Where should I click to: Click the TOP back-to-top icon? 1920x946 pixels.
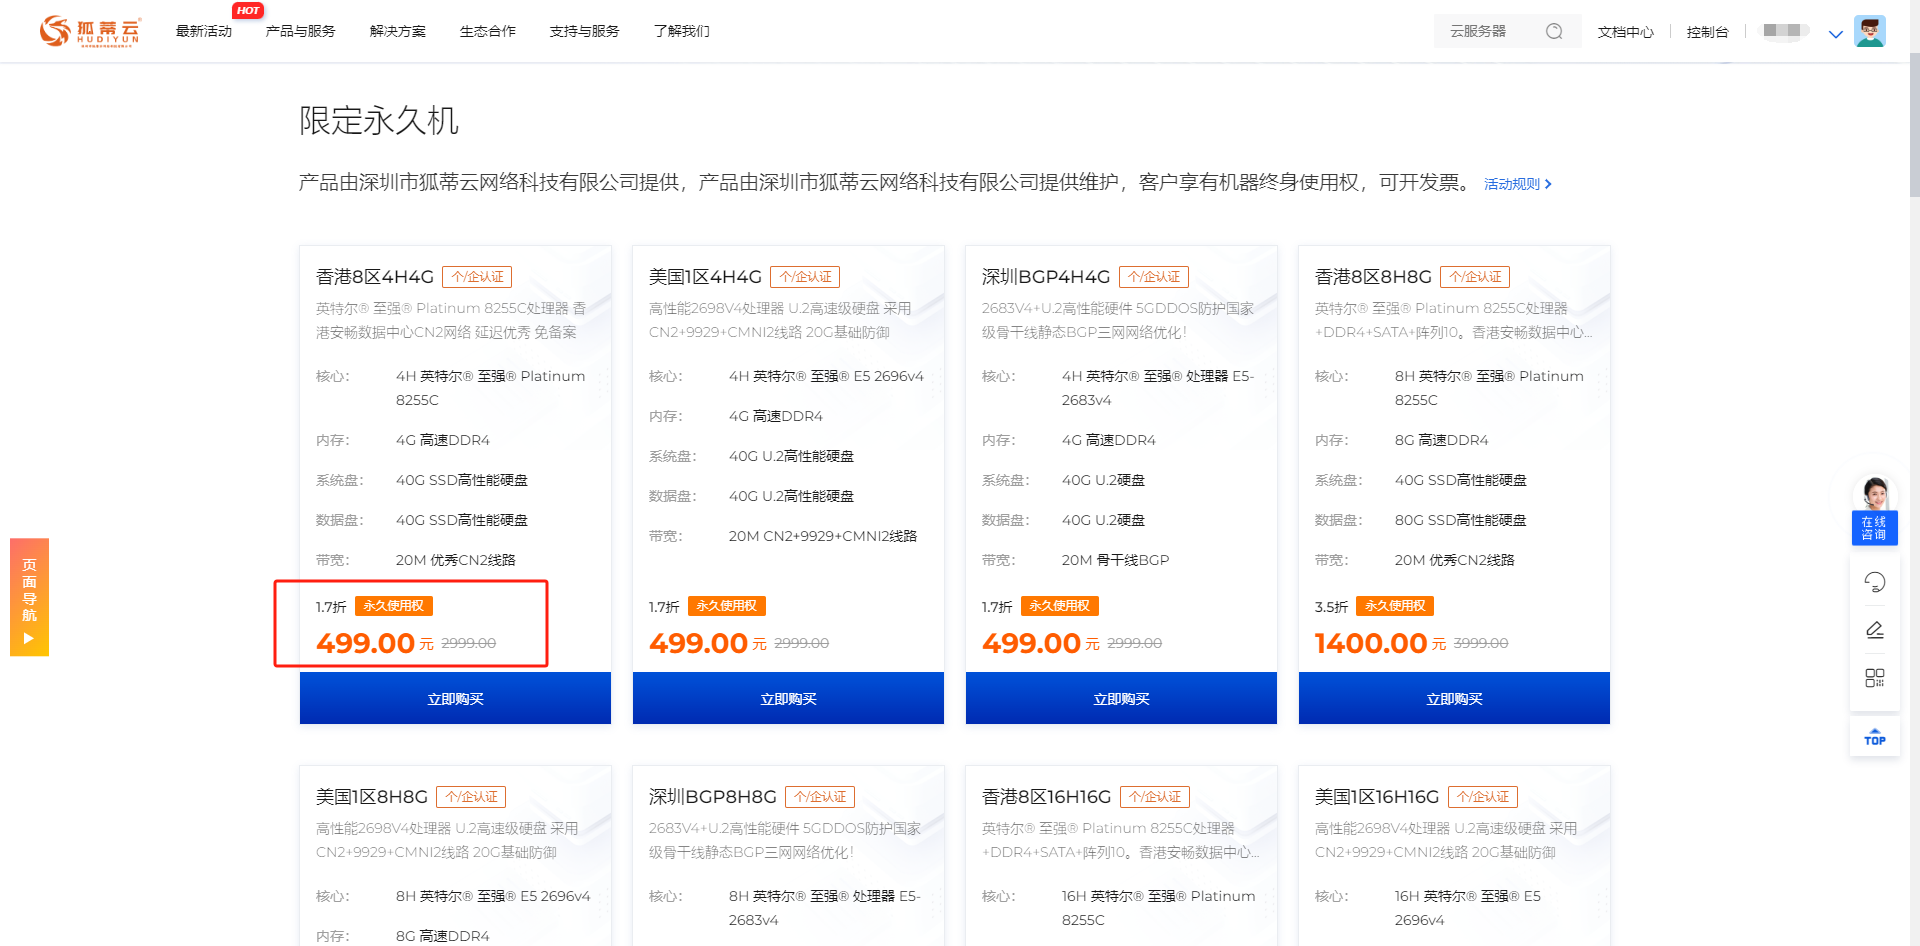coord(1875,737)
